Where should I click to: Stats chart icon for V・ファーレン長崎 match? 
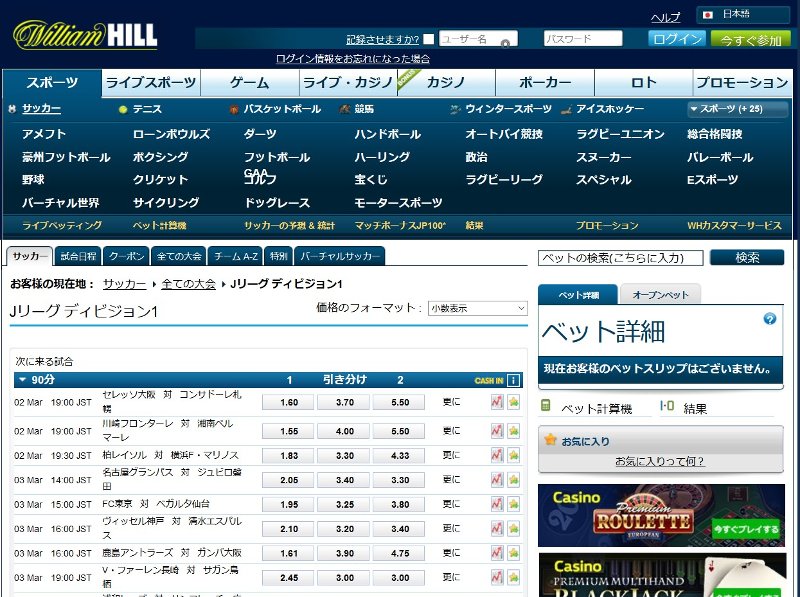click(497, 578)
